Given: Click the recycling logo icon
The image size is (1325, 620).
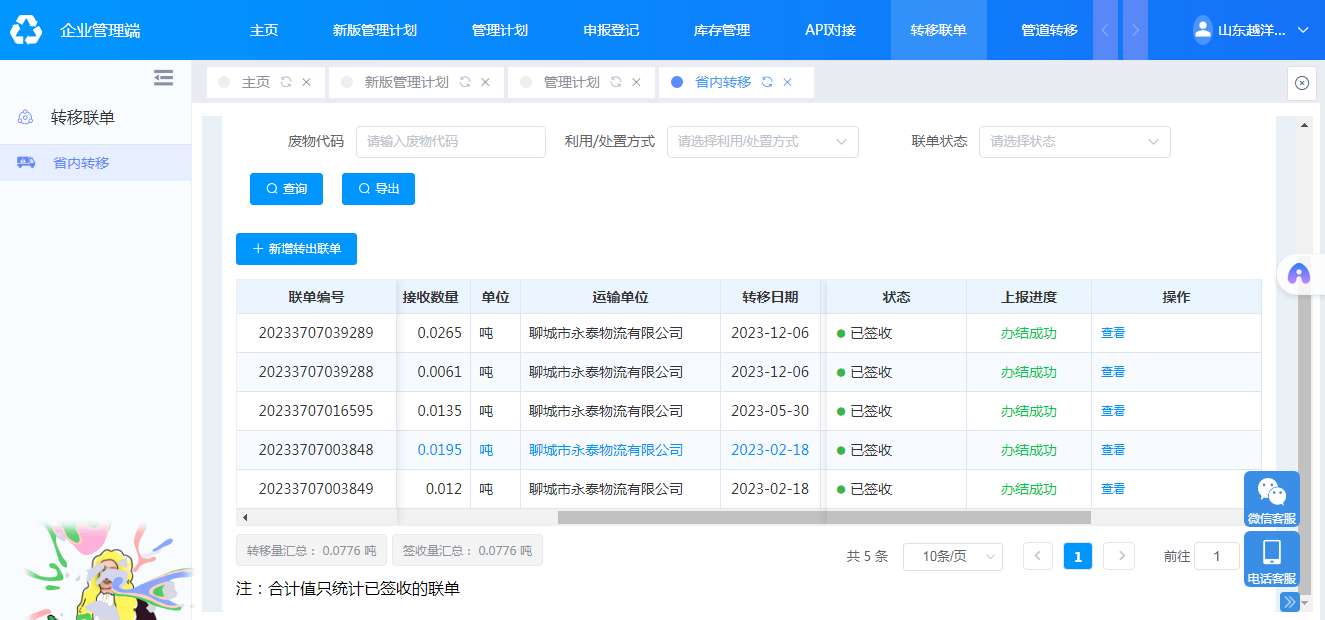Looking at the screenshot, I should point(26,30).
